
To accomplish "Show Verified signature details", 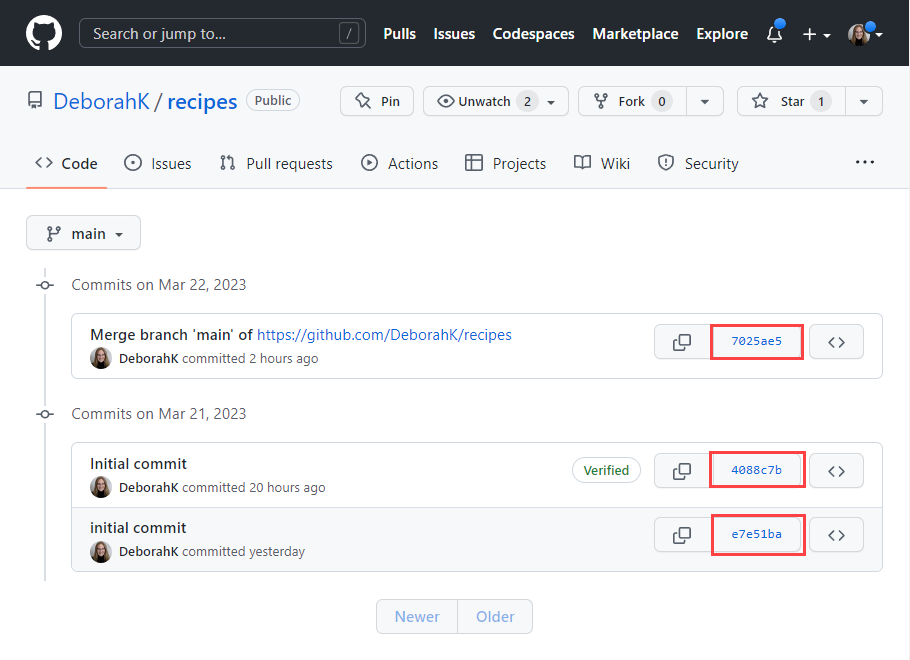I will [x=606, y=470].
